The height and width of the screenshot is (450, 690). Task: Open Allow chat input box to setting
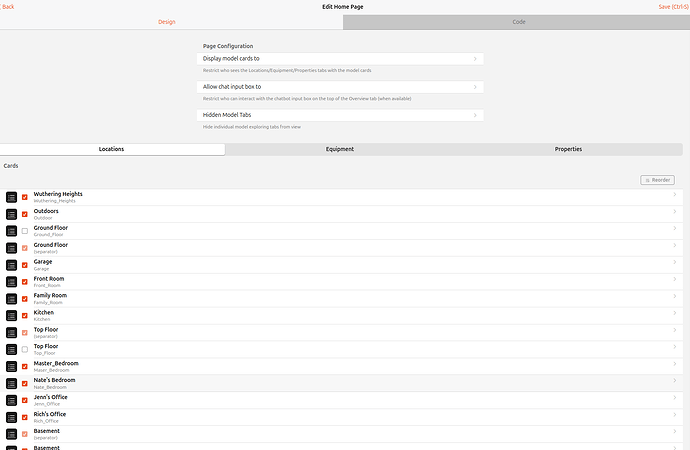(x=342, y=87)
